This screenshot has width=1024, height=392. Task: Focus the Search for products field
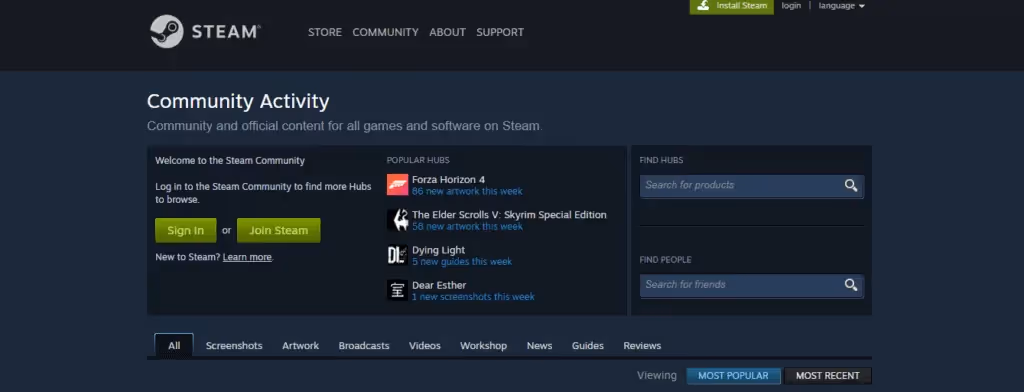(x=752, y=186)
